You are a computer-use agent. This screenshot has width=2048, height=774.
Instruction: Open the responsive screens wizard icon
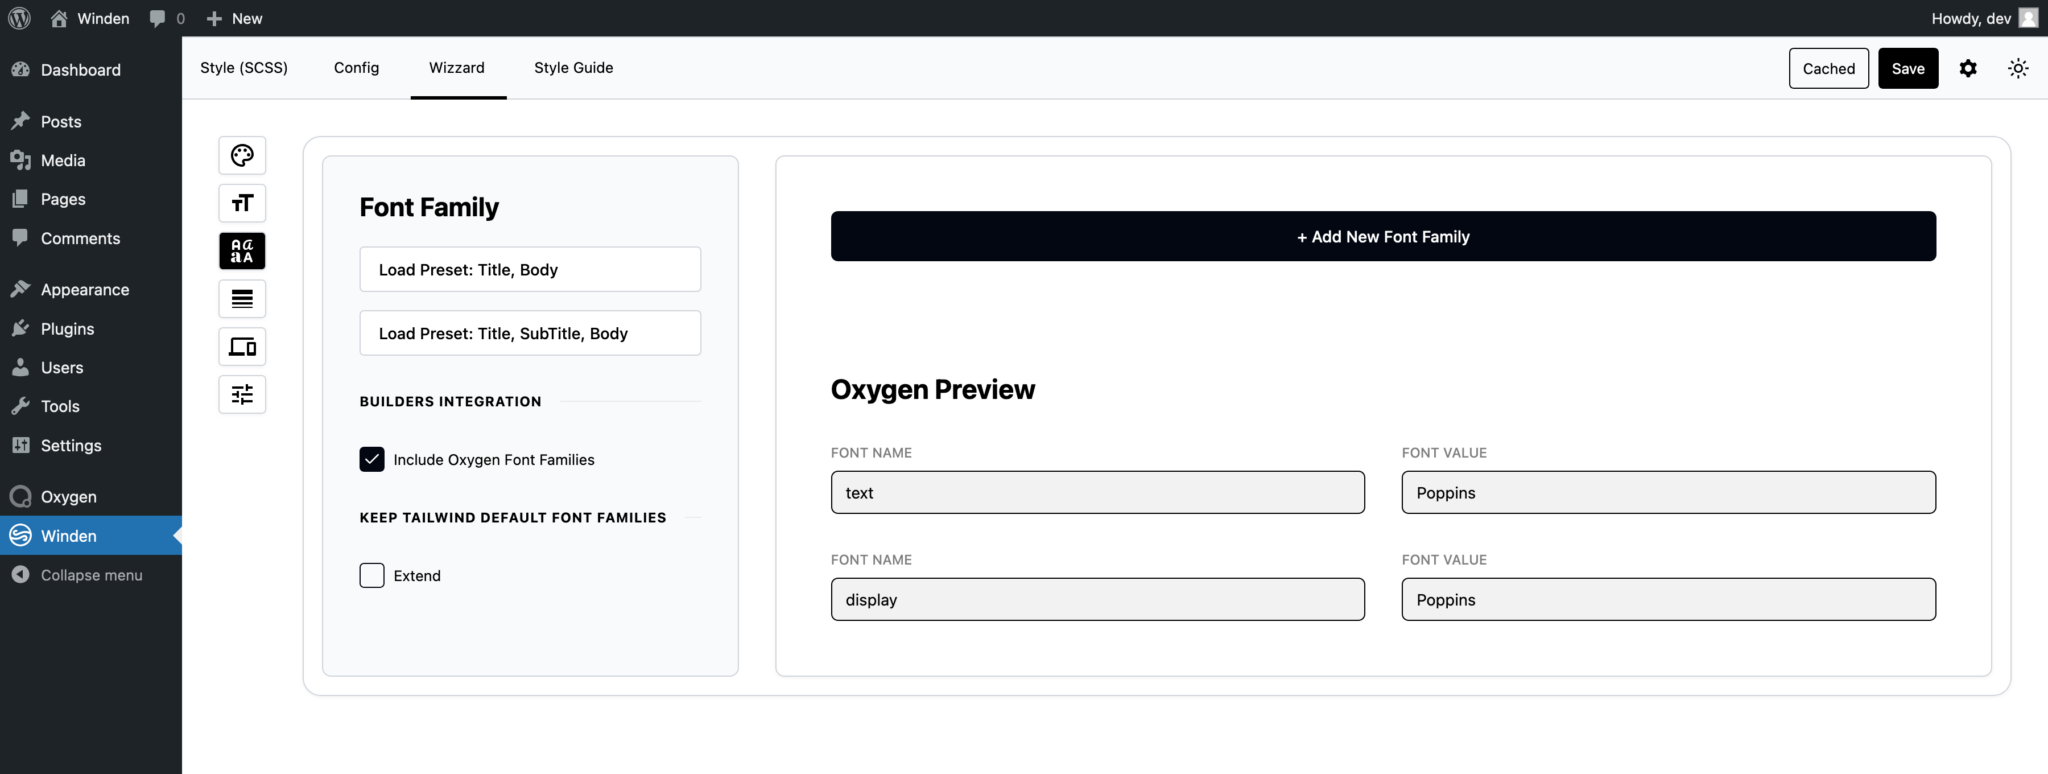click(242, 346)
